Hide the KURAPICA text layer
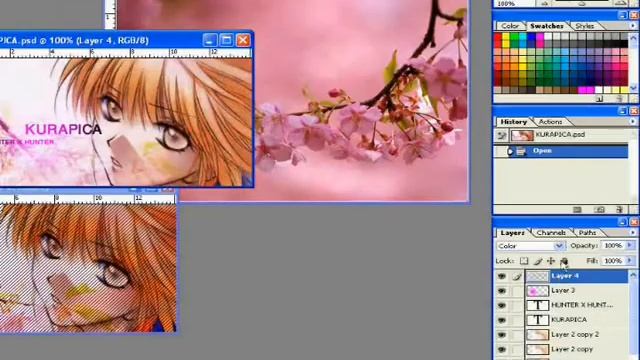Image resolution: width=640 pixels, height=360 pixels. tap(502, 320)
